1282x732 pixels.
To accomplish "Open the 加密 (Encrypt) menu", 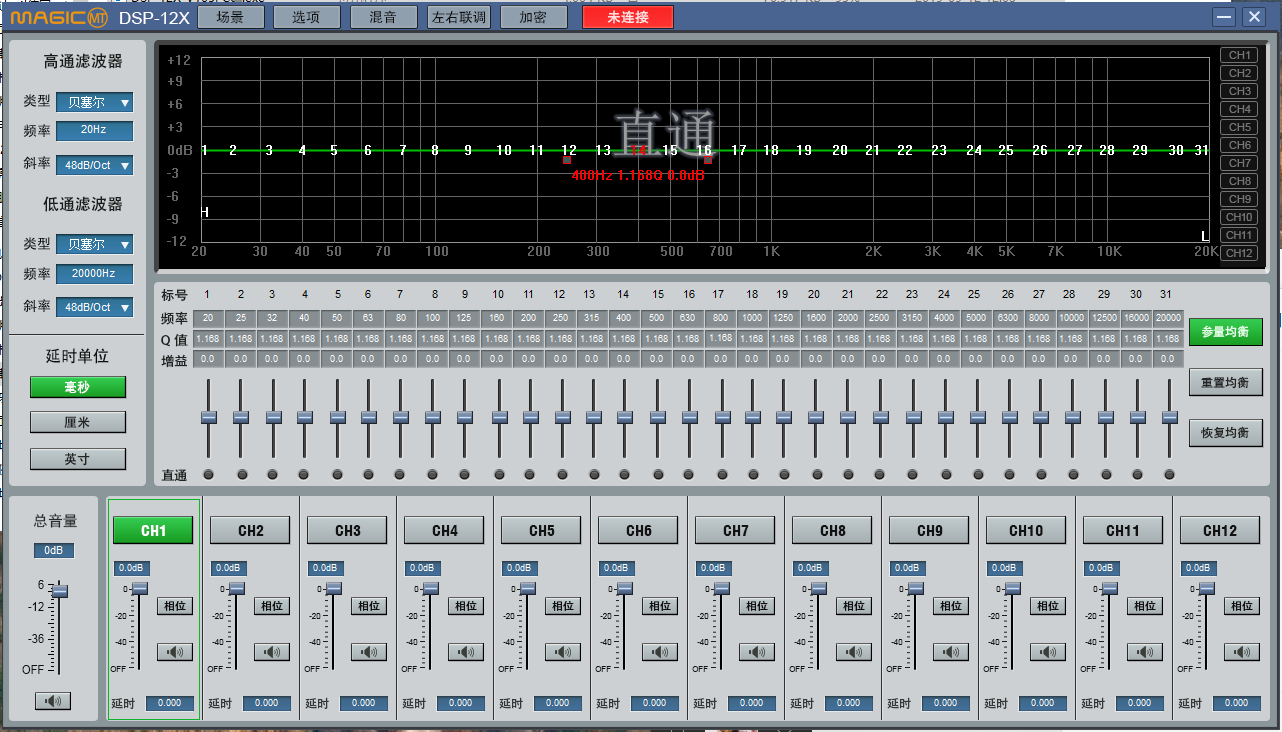I will click(x=536, y=17).
